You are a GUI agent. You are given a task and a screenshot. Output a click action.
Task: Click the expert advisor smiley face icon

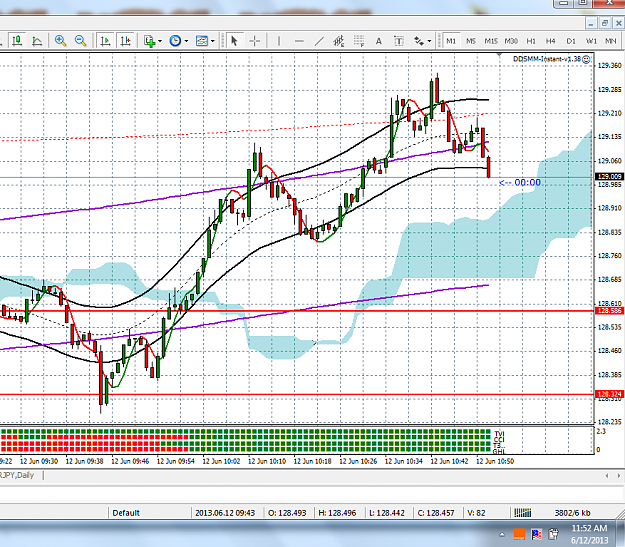(x=586, y=59)
